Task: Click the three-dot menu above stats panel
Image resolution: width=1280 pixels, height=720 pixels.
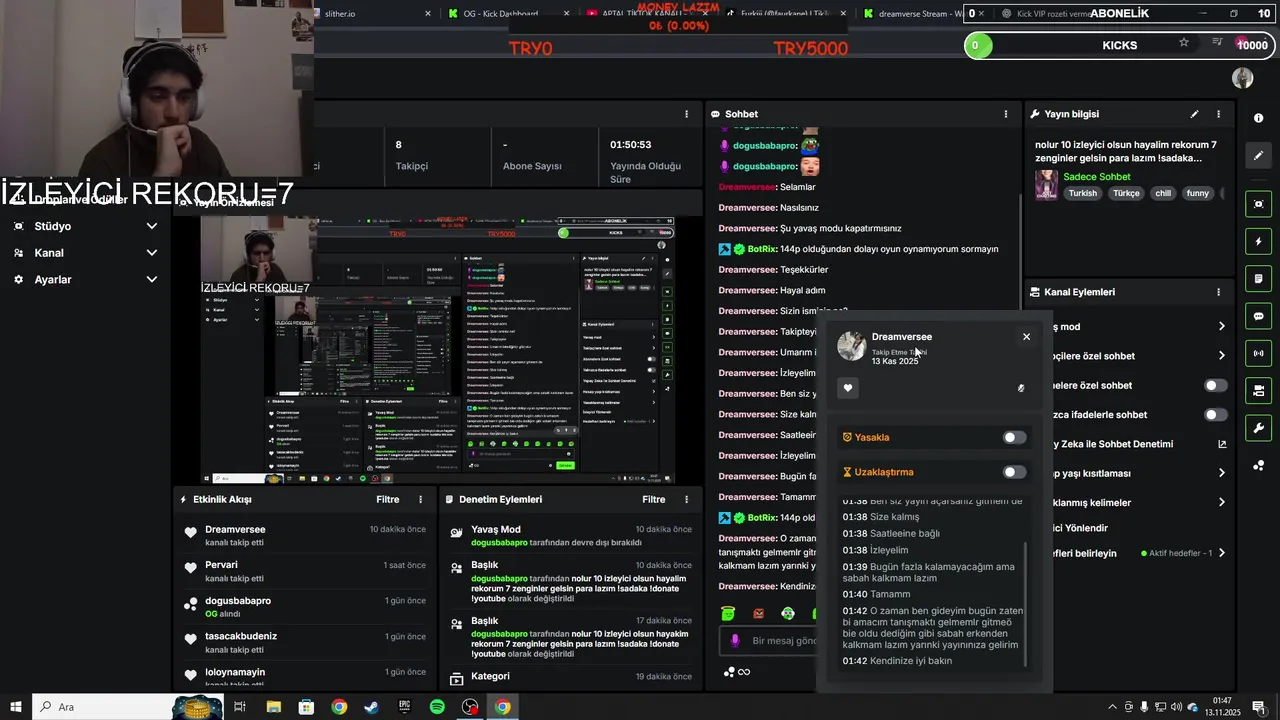Action: 686,114
